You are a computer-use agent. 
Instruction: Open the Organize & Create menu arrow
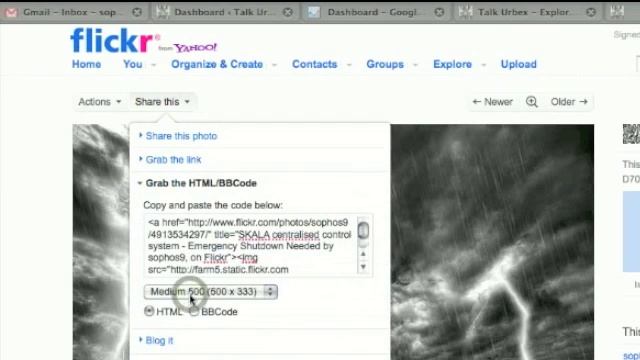tap(274, 64)
